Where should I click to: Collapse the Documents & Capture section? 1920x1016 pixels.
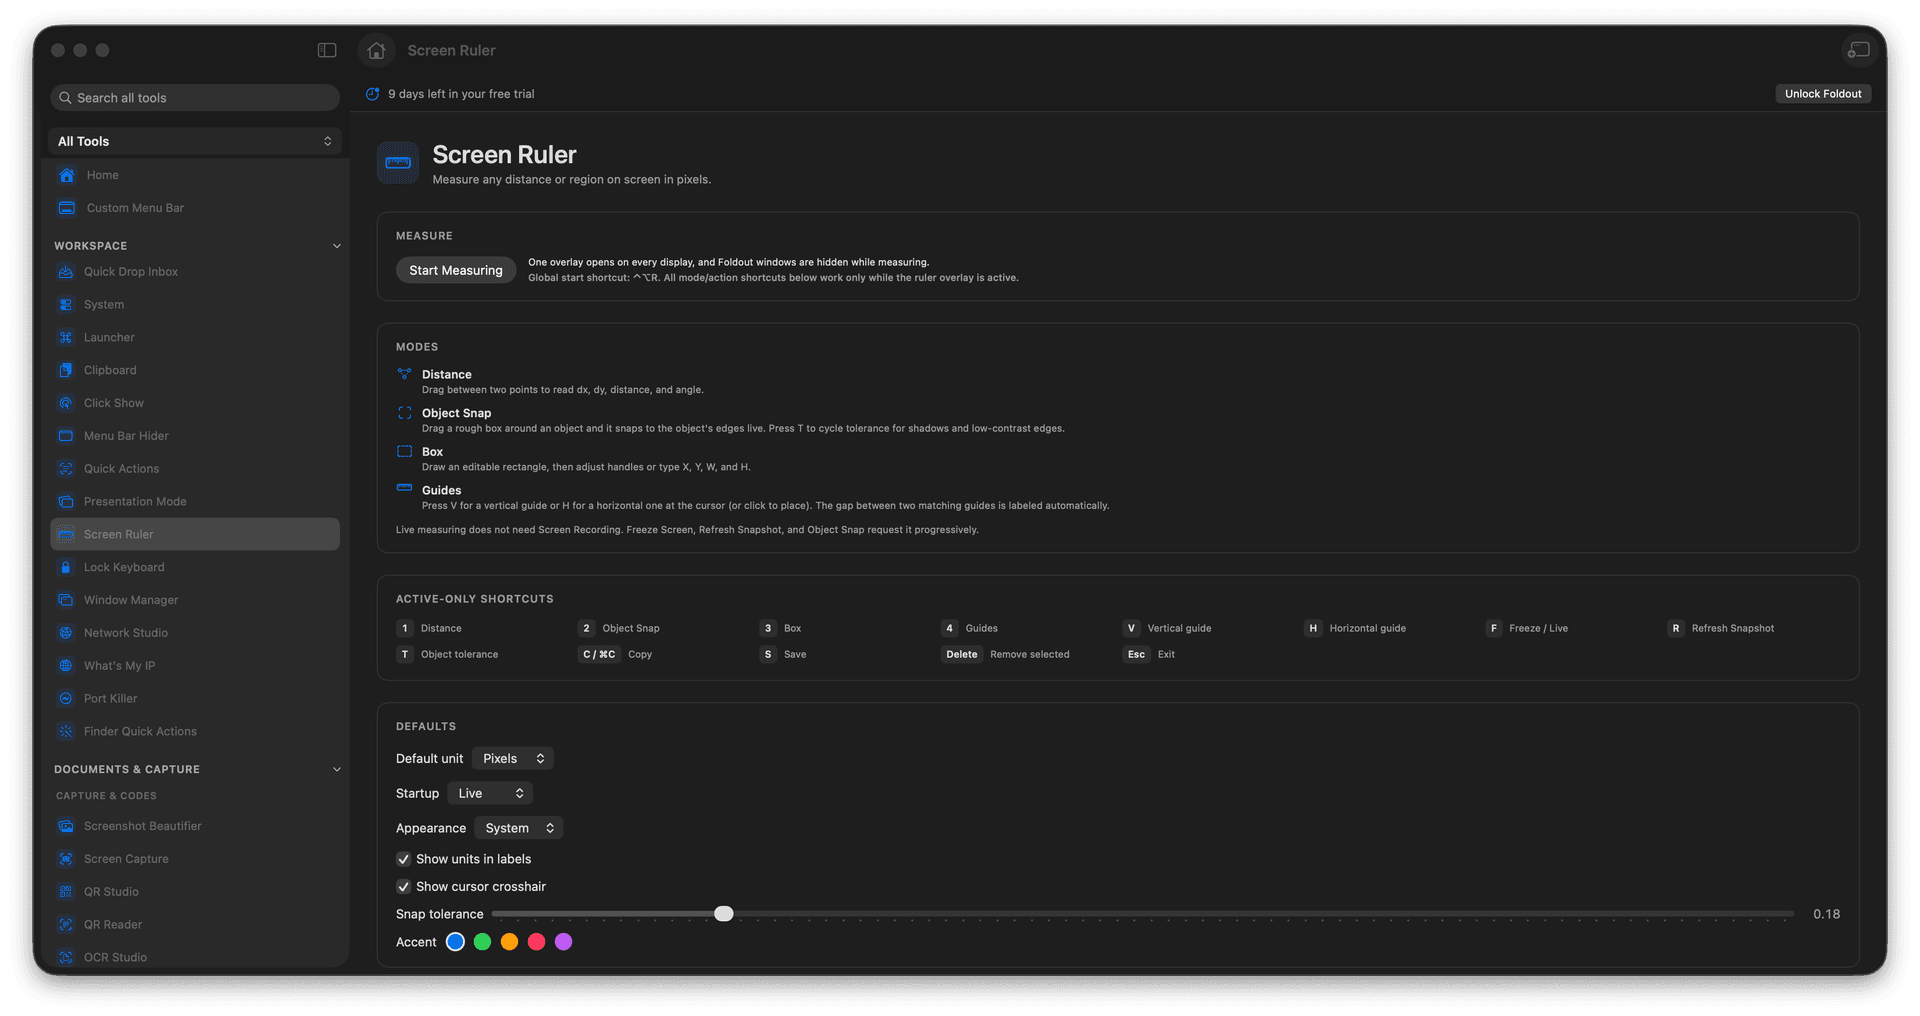[x=337, y=770]
